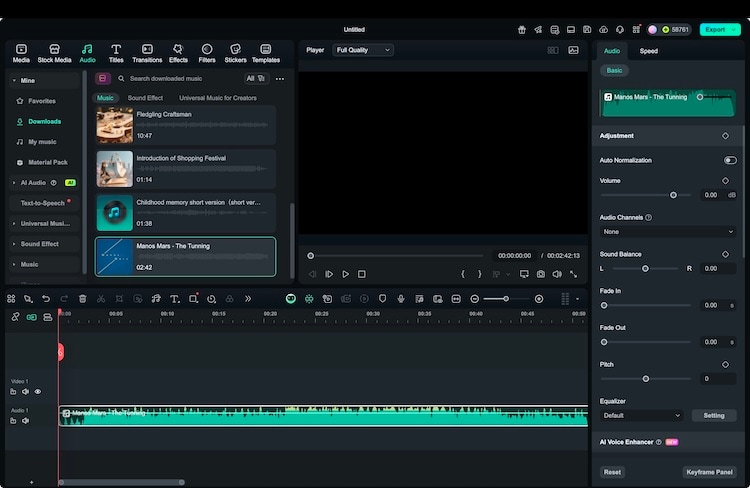
Task: Expand more tools double-chevron icon
Action: click(x=248, y=299)
